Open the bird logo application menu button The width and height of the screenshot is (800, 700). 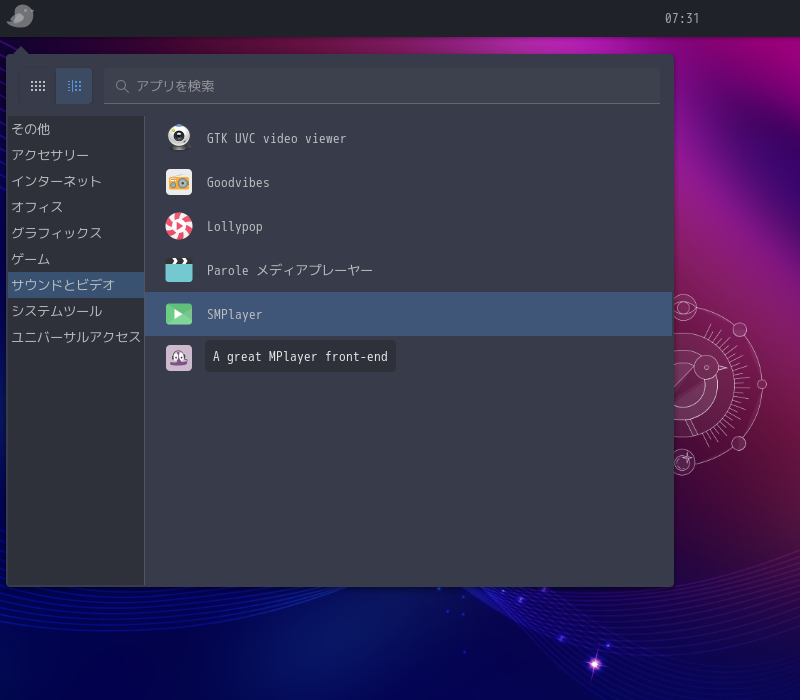point(20,16)
